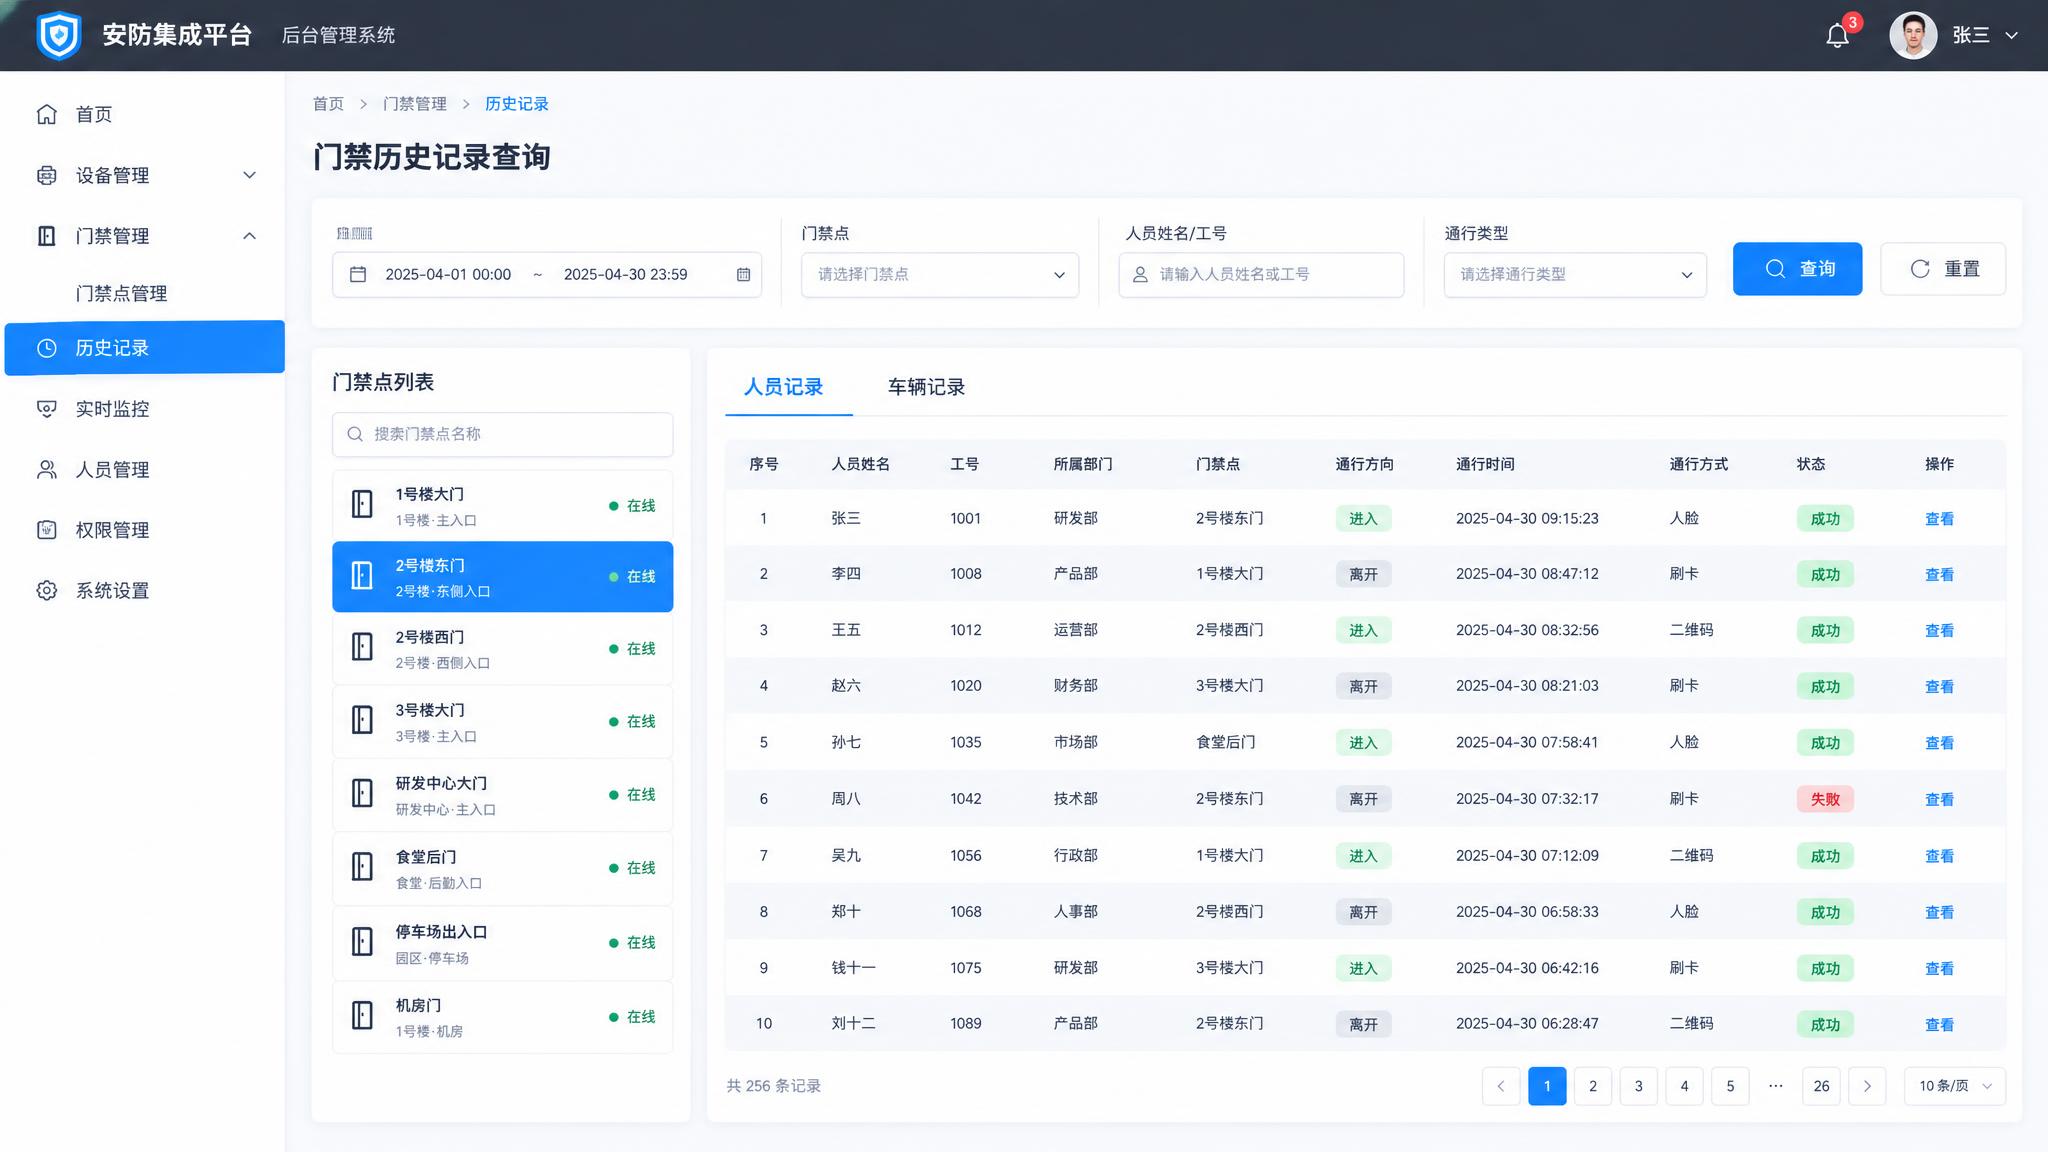Viewport: 2048px width, 1152px height.
Task: Open the 请选择门禁点 dropdown
Action: [940, 274]
